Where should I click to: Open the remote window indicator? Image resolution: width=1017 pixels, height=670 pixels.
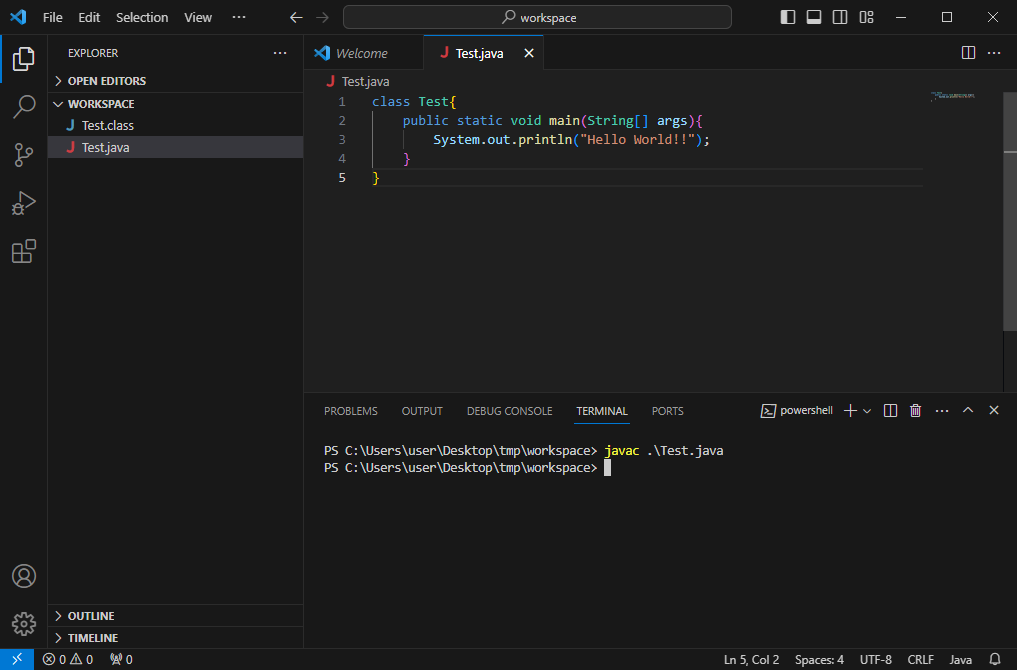coord(17,659)
